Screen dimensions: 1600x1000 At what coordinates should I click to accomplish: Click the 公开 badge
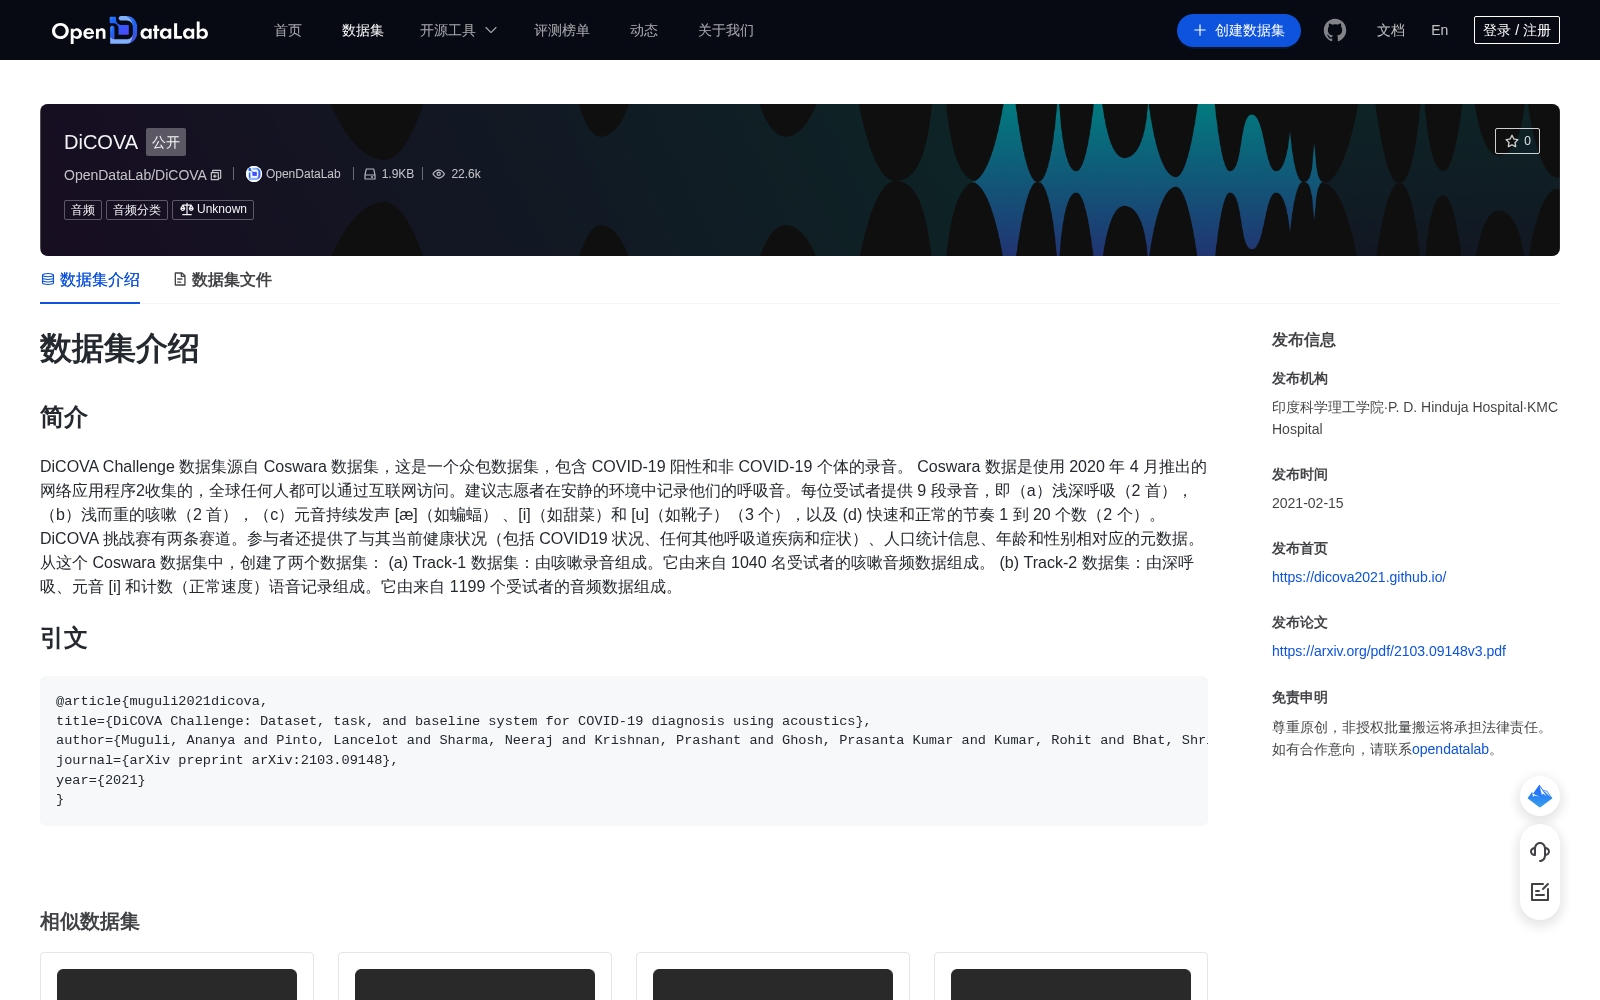pyautogui.click(x=166, y=142)
